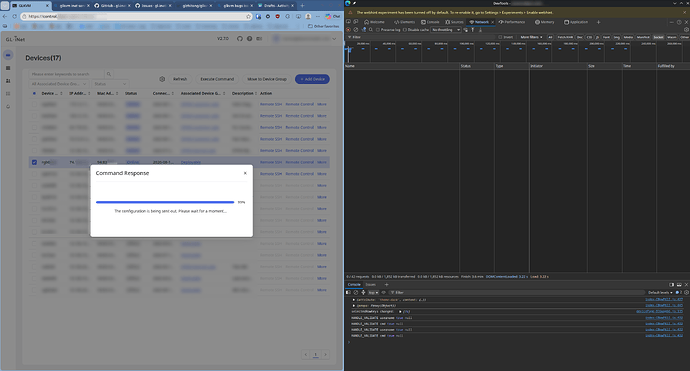
Task: Switch to DevTools Memory tab
Action: coord(545,22)
